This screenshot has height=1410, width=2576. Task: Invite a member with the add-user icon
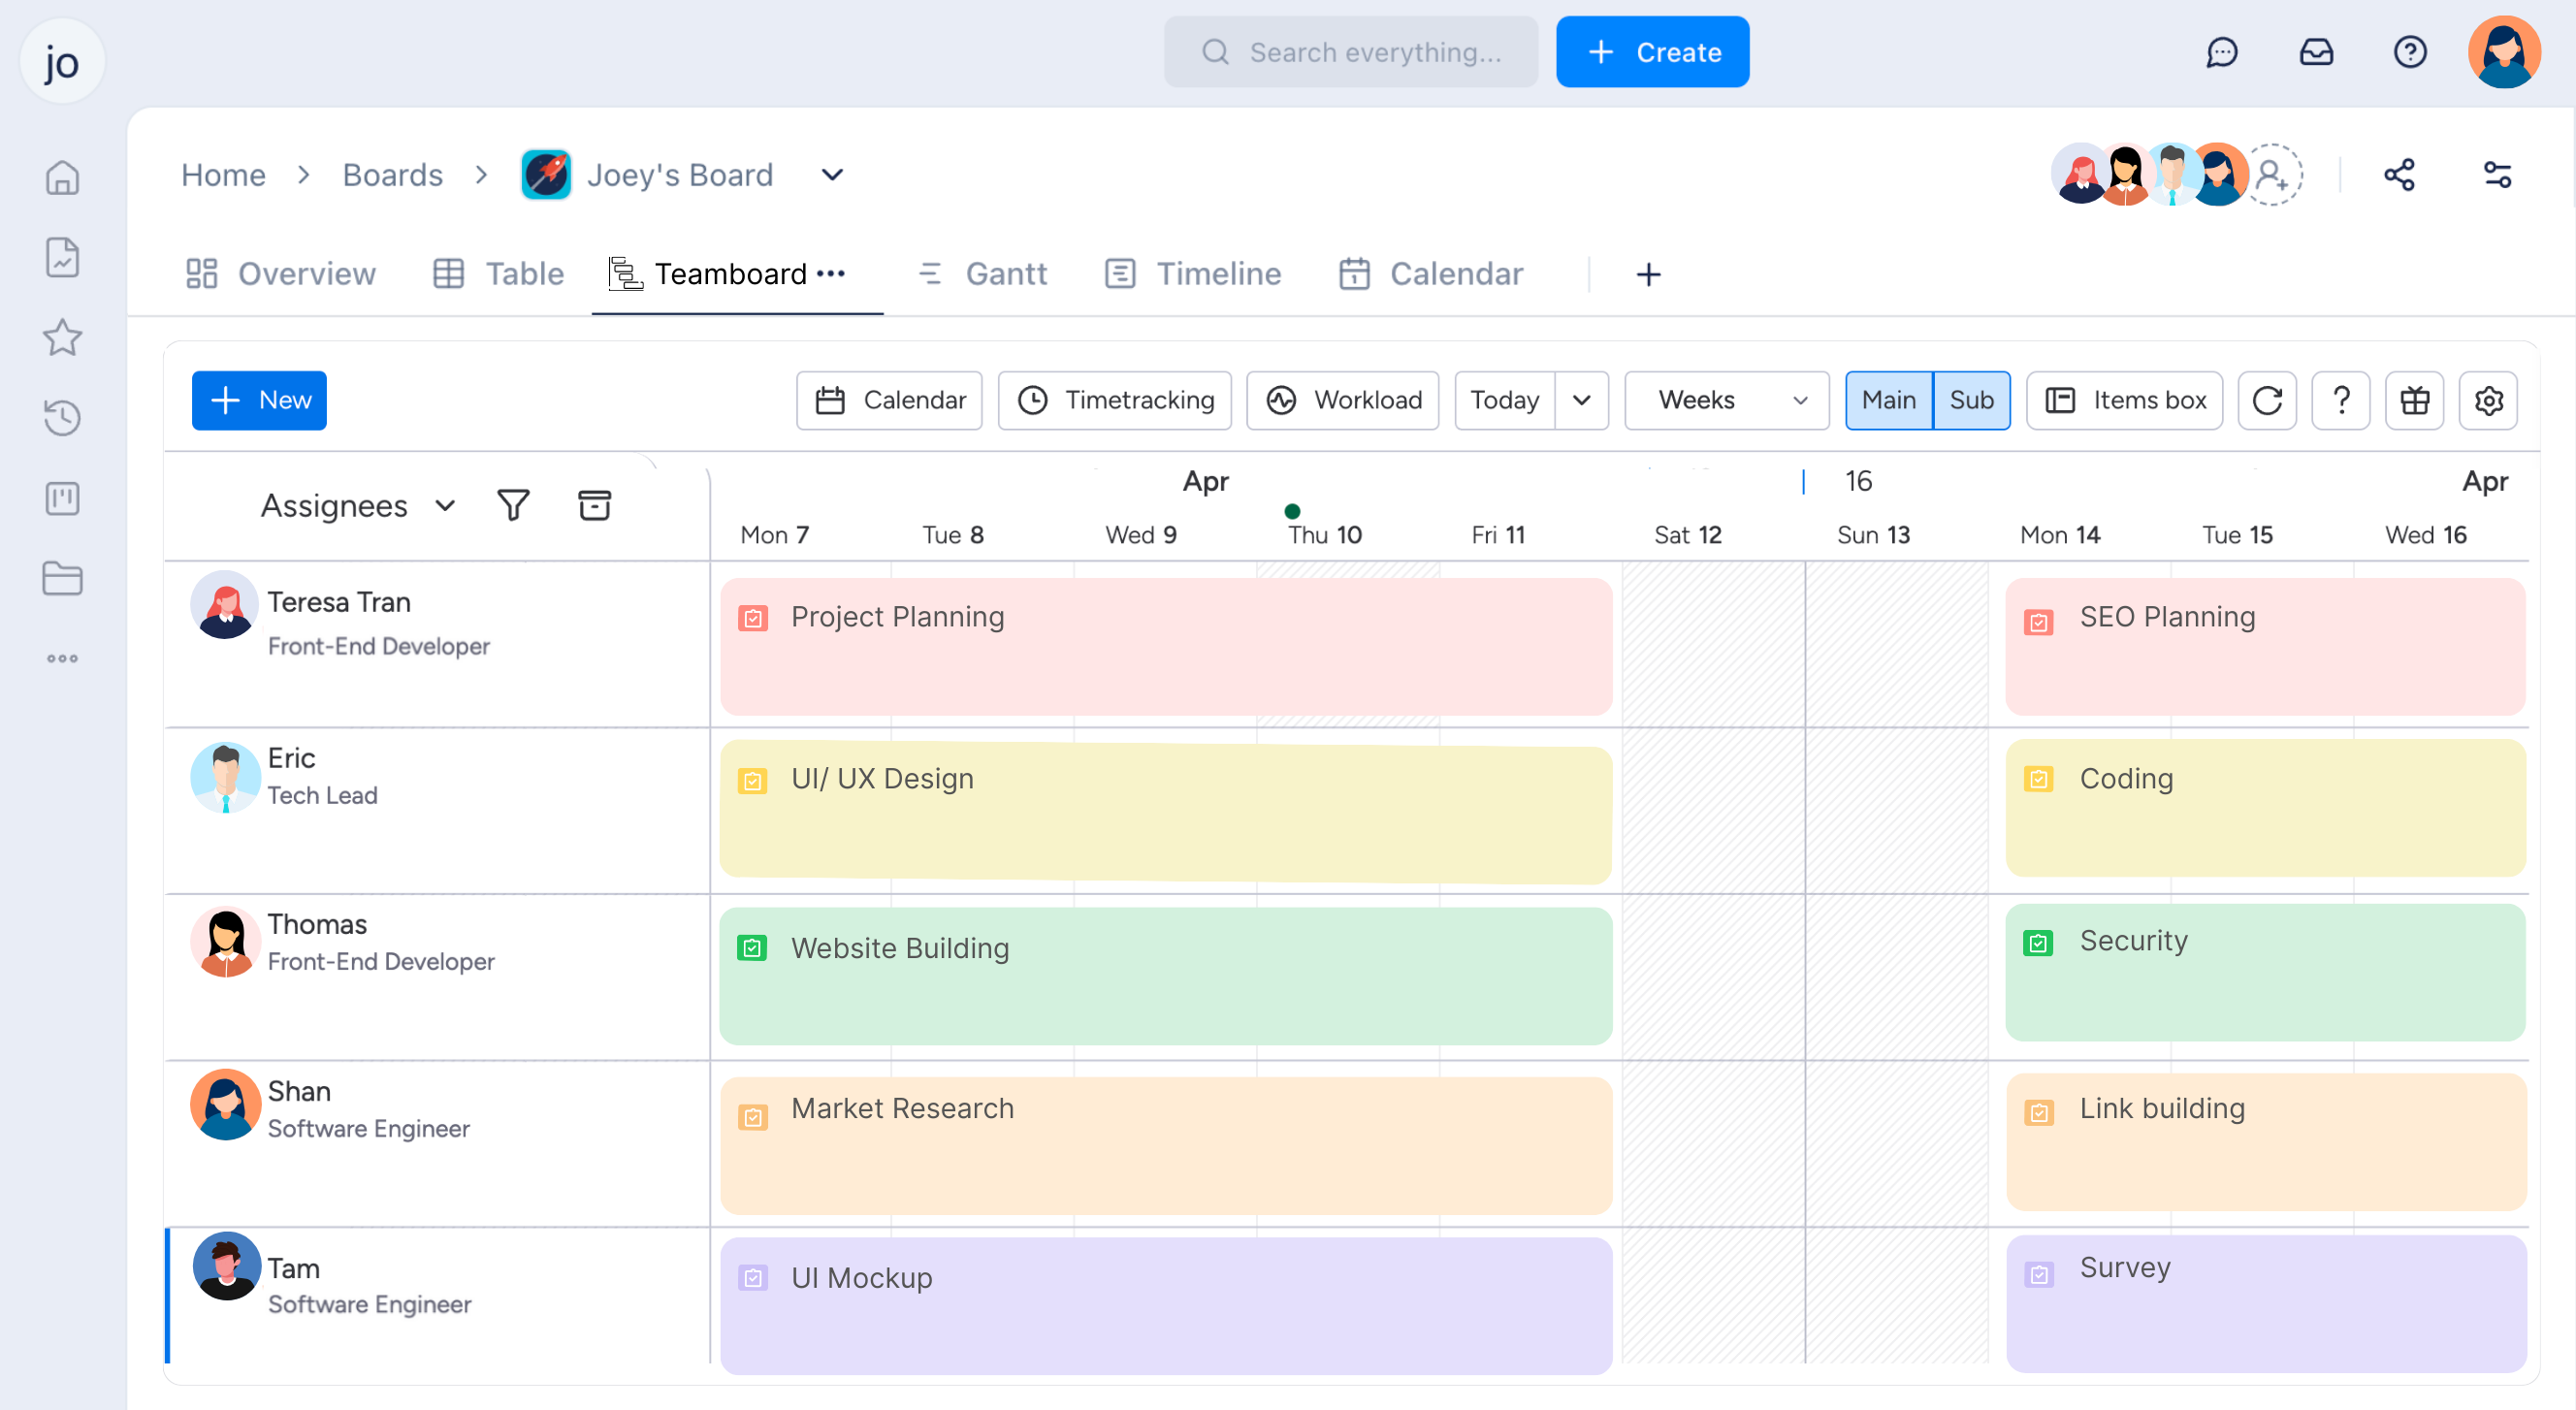click(x=2274, y=176)
